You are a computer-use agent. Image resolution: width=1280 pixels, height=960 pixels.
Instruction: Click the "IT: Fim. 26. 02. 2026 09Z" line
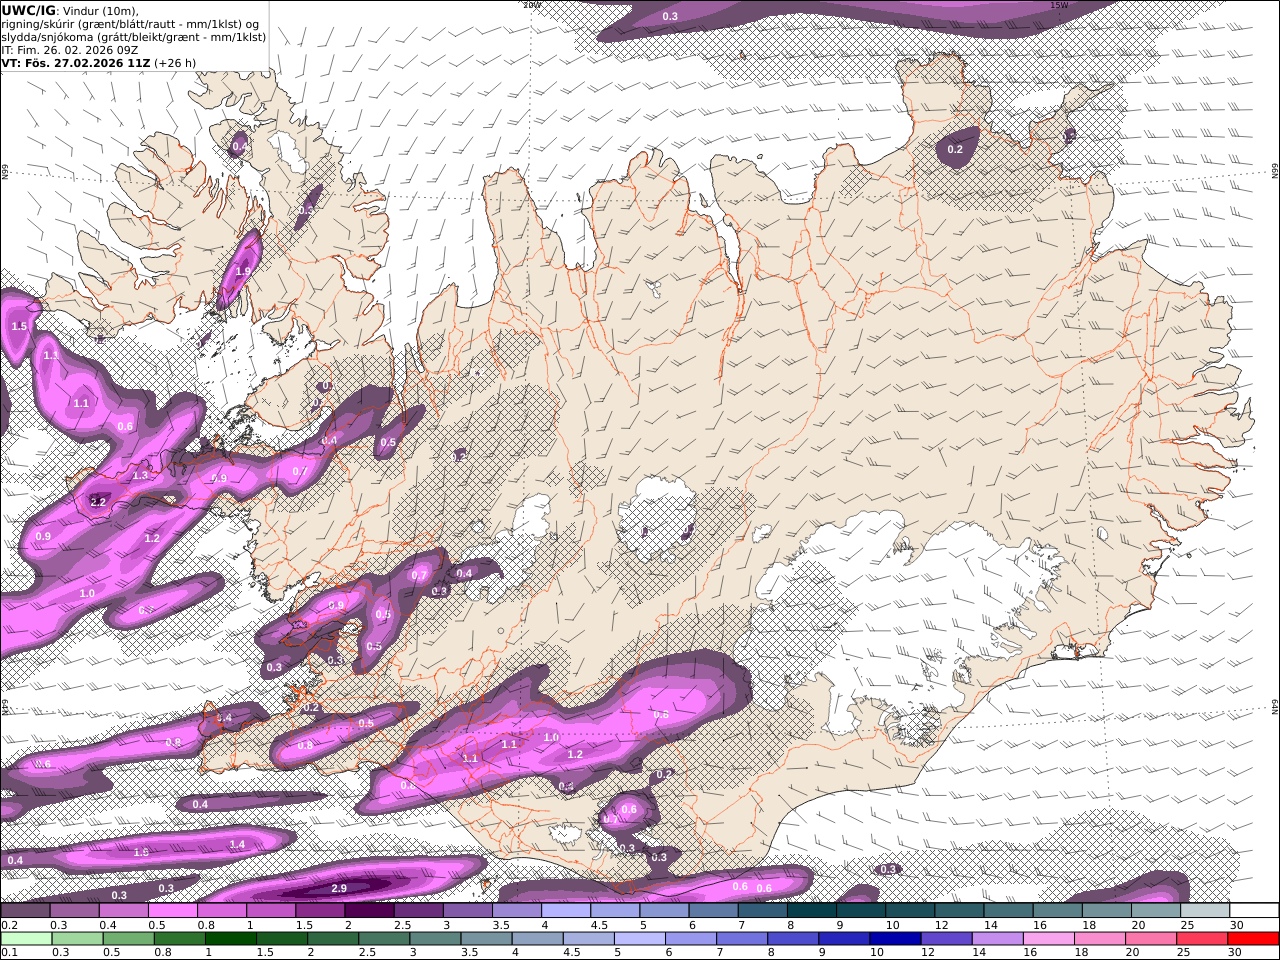click(x=70, y=50)
